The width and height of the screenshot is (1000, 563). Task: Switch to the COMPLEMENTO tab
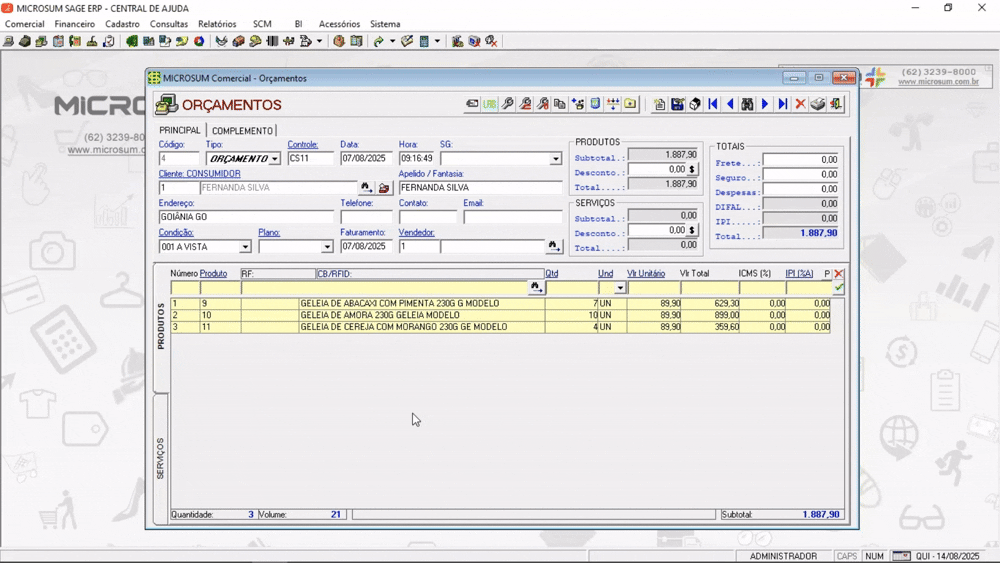tap(242, 130)
